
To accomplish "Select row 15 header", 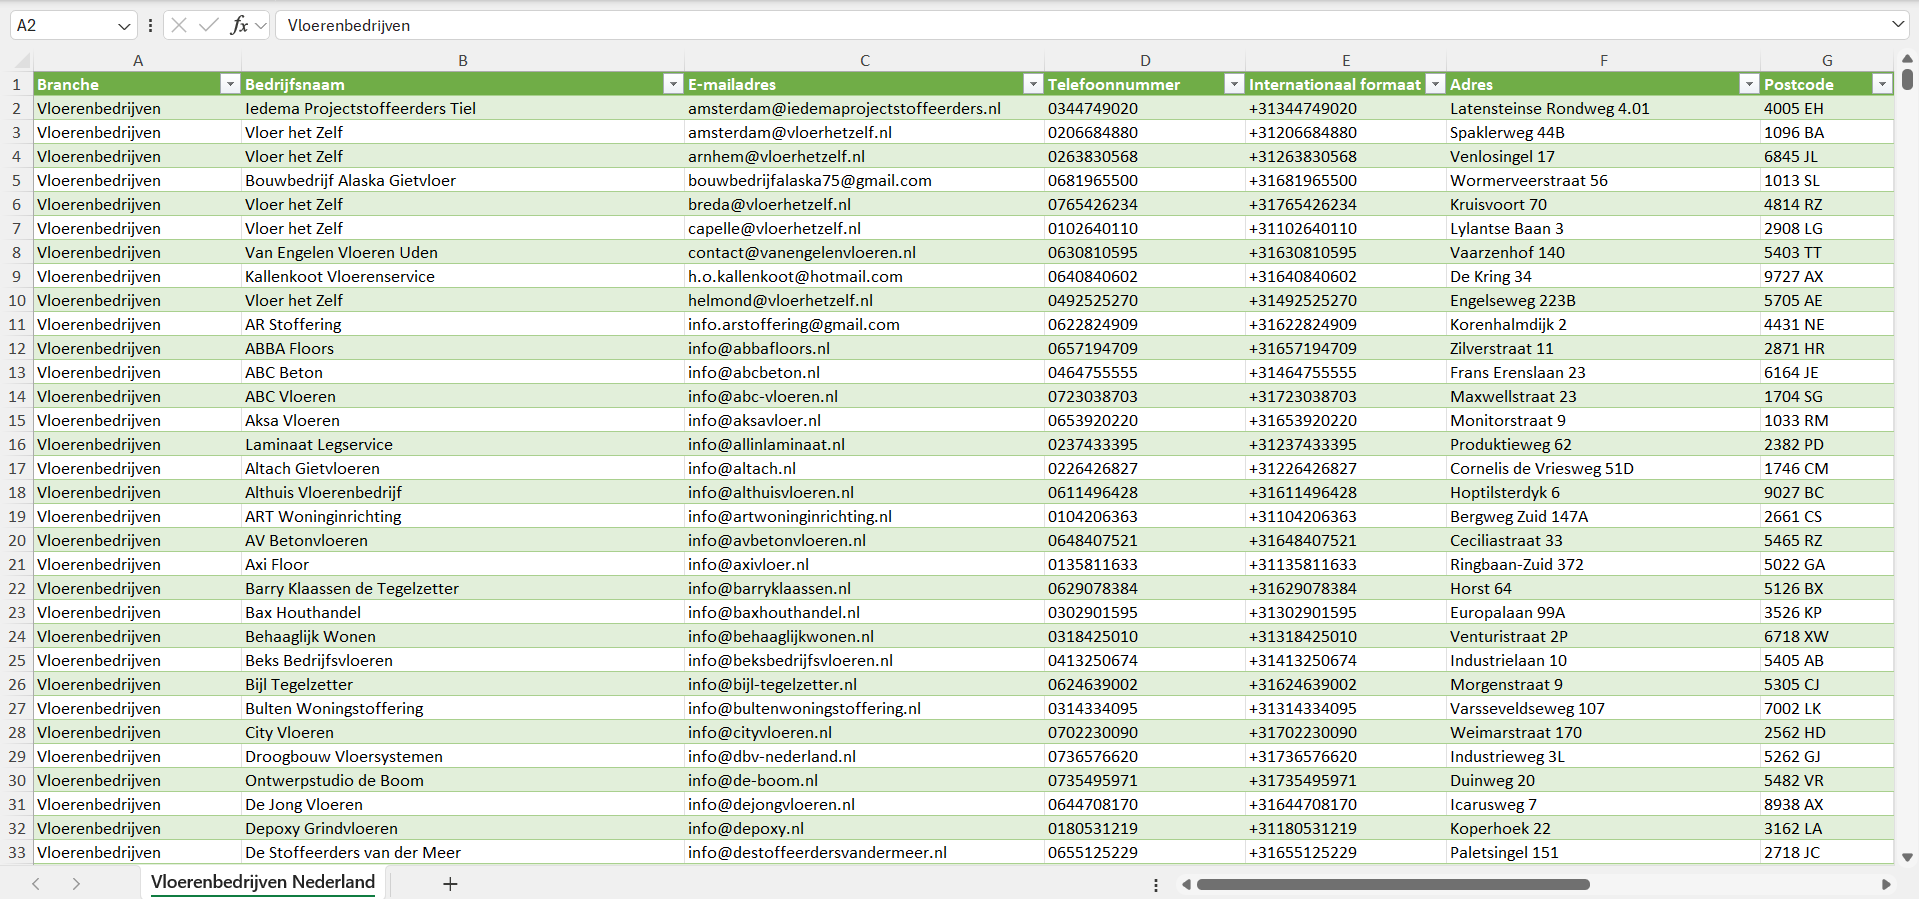I will (x=17, y=421).
